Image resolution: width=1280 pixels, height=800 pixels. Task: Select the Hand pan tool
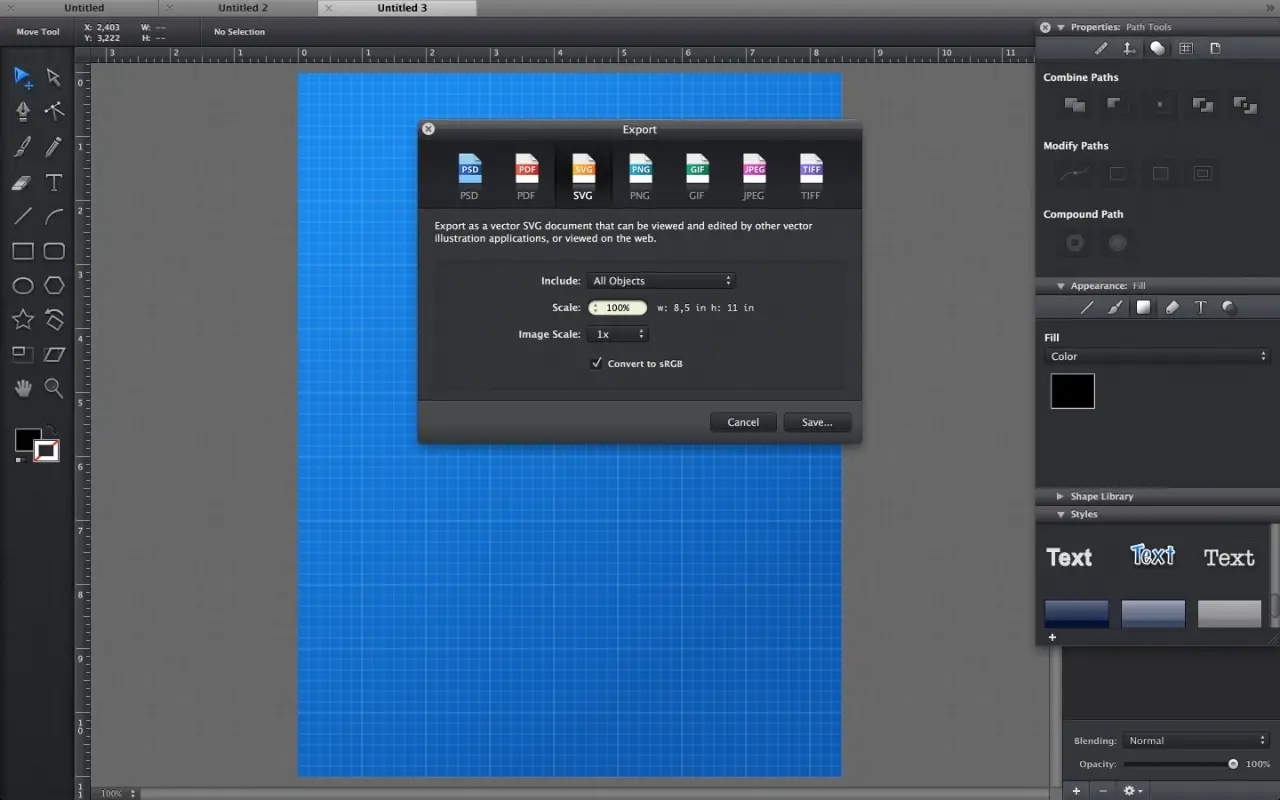23,388
